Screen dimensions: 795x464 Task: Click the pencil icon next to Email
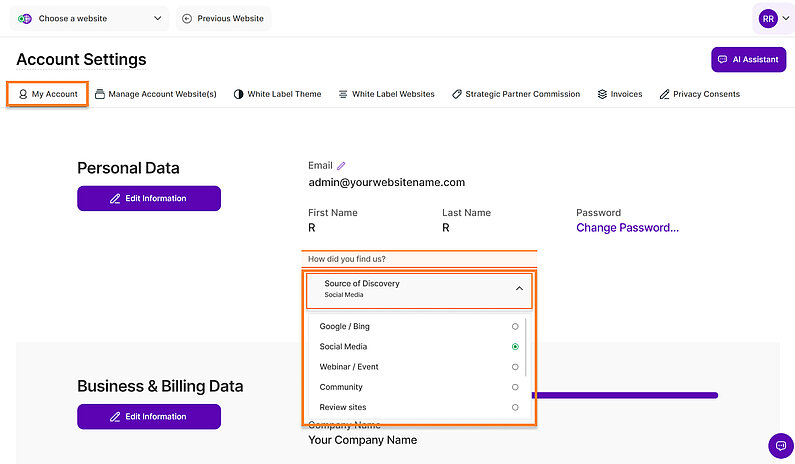click(x=341, y=166)
